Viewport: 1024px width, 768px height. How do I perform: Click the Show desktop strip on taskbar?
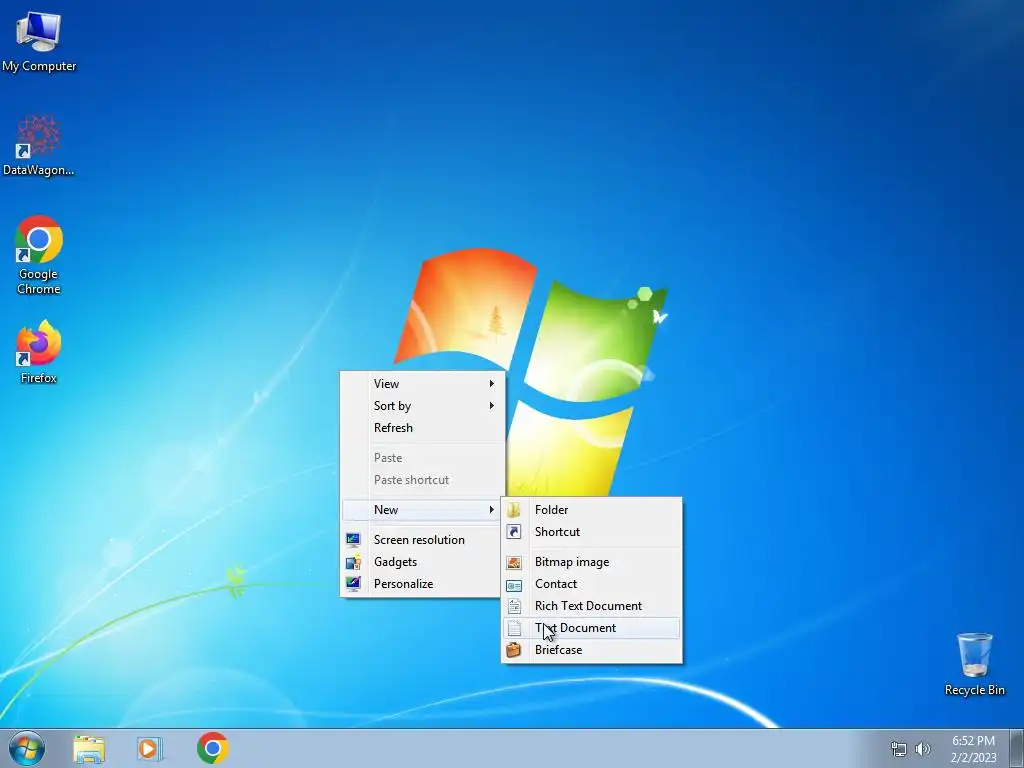[1017, 748]
